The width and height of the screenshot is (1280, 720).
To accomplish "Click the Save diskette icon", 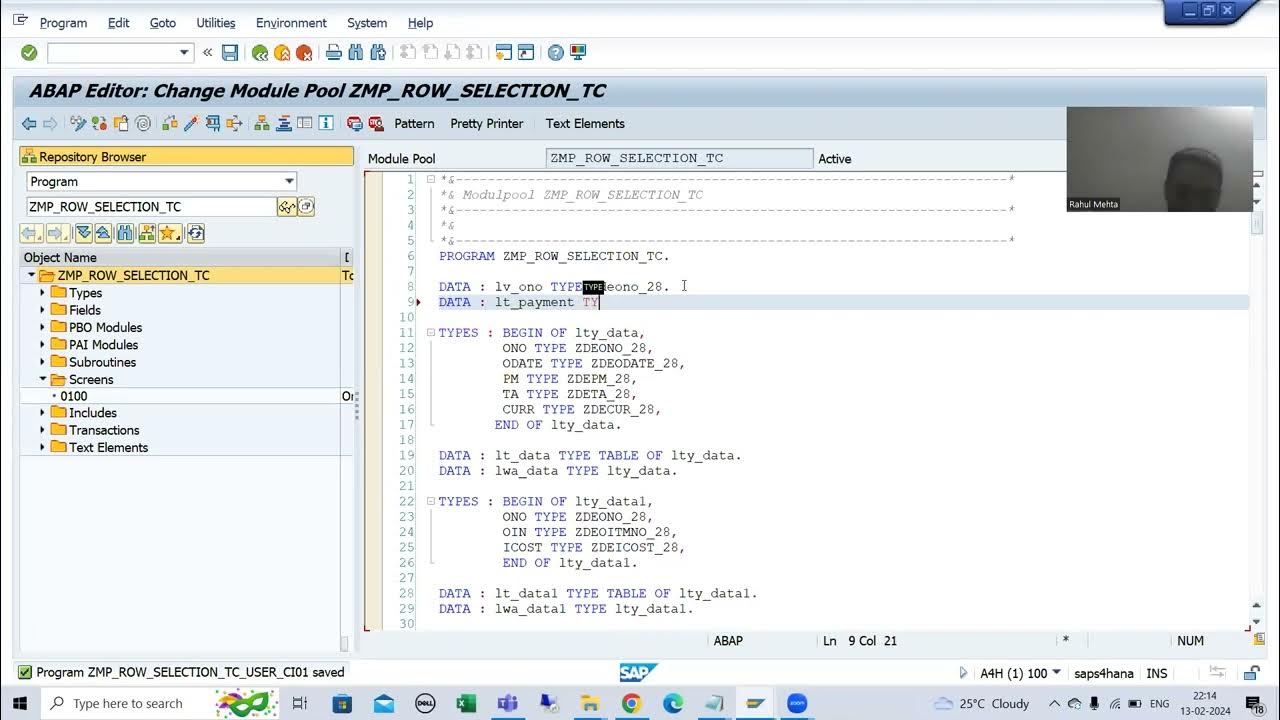I will [230, 52].
